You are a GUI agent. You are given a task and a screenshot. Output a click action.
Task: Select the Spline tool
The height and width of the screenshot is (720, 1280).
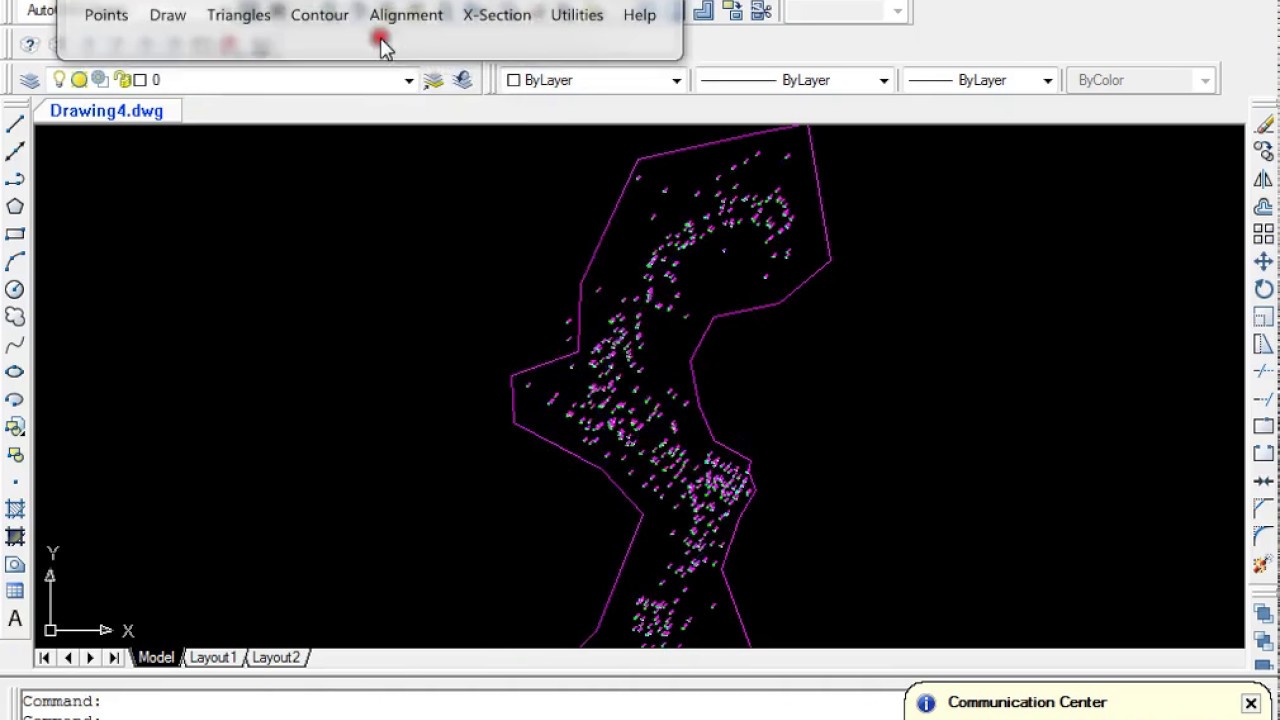click(15, 345)
